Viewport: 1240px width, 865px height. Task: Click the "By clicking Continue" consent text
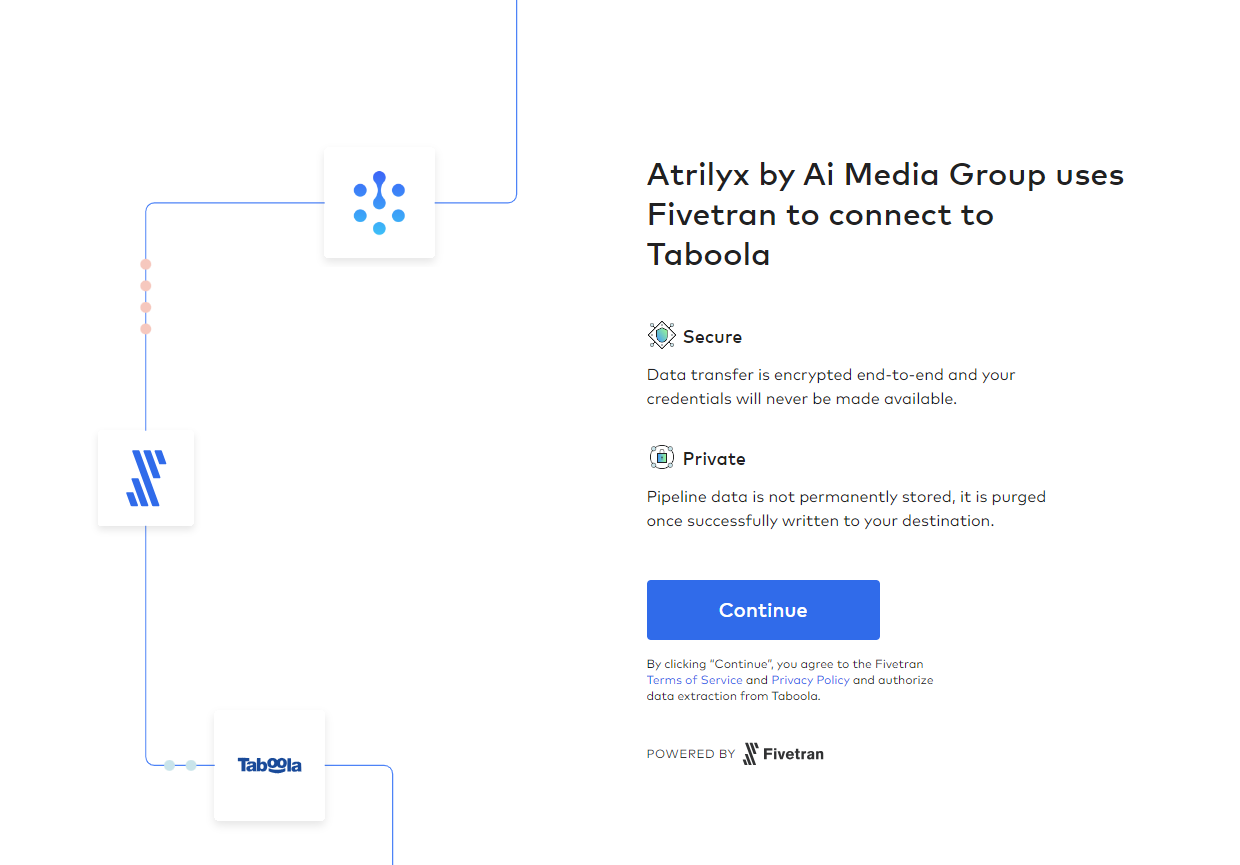click(x=785, y=664)
